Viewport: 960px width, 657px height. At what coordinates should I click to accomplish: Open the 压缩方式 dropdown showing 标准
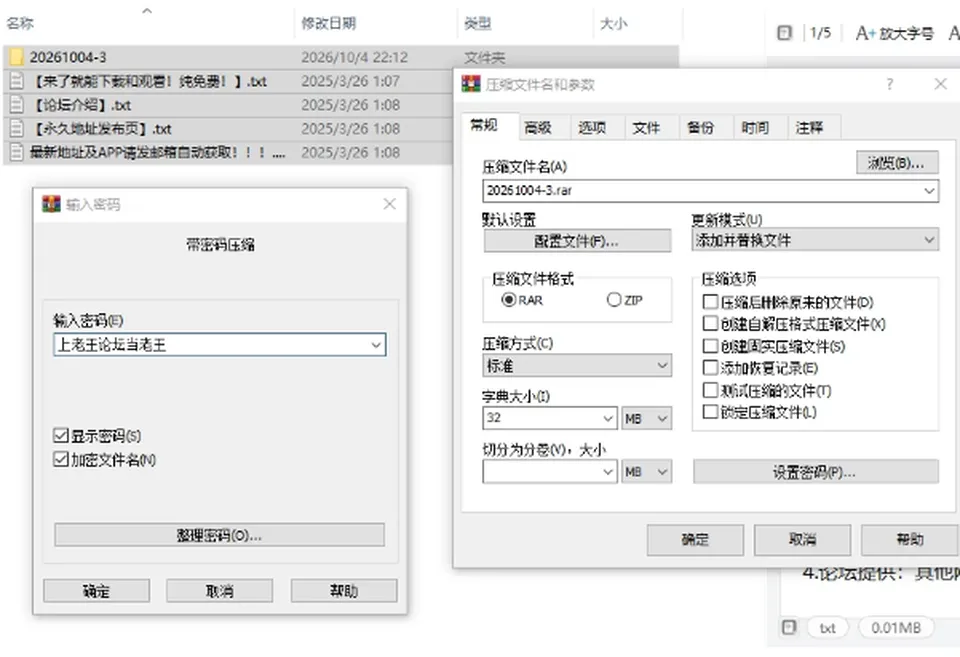(x=577, y=366)
